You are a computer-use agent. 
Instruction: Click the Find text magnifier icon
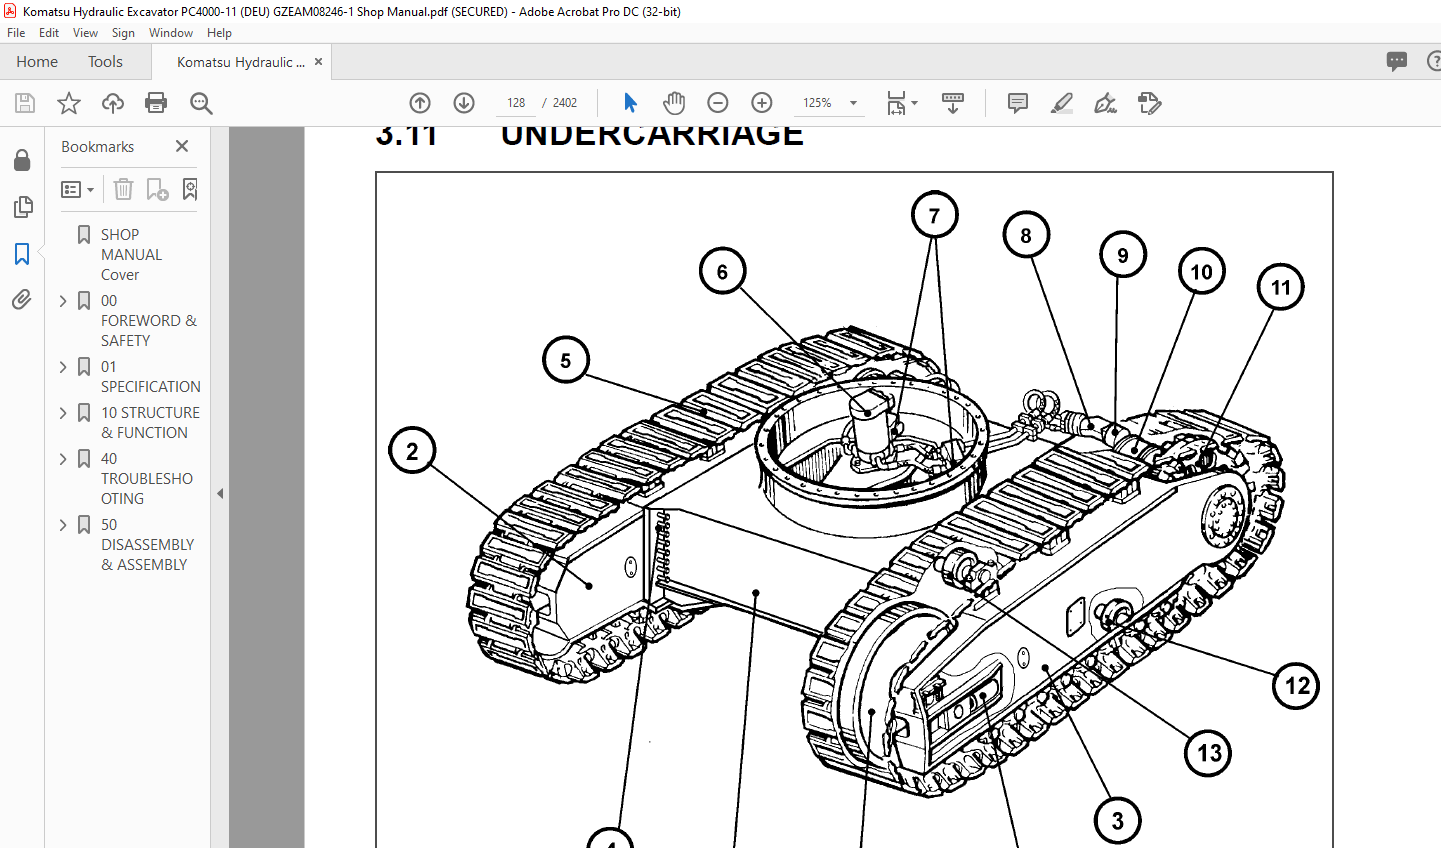coord(201,103)
